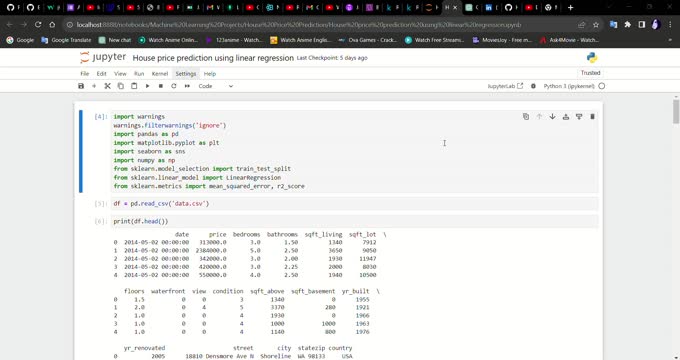Open the Code cell type dropdown

tap(216, 86)
